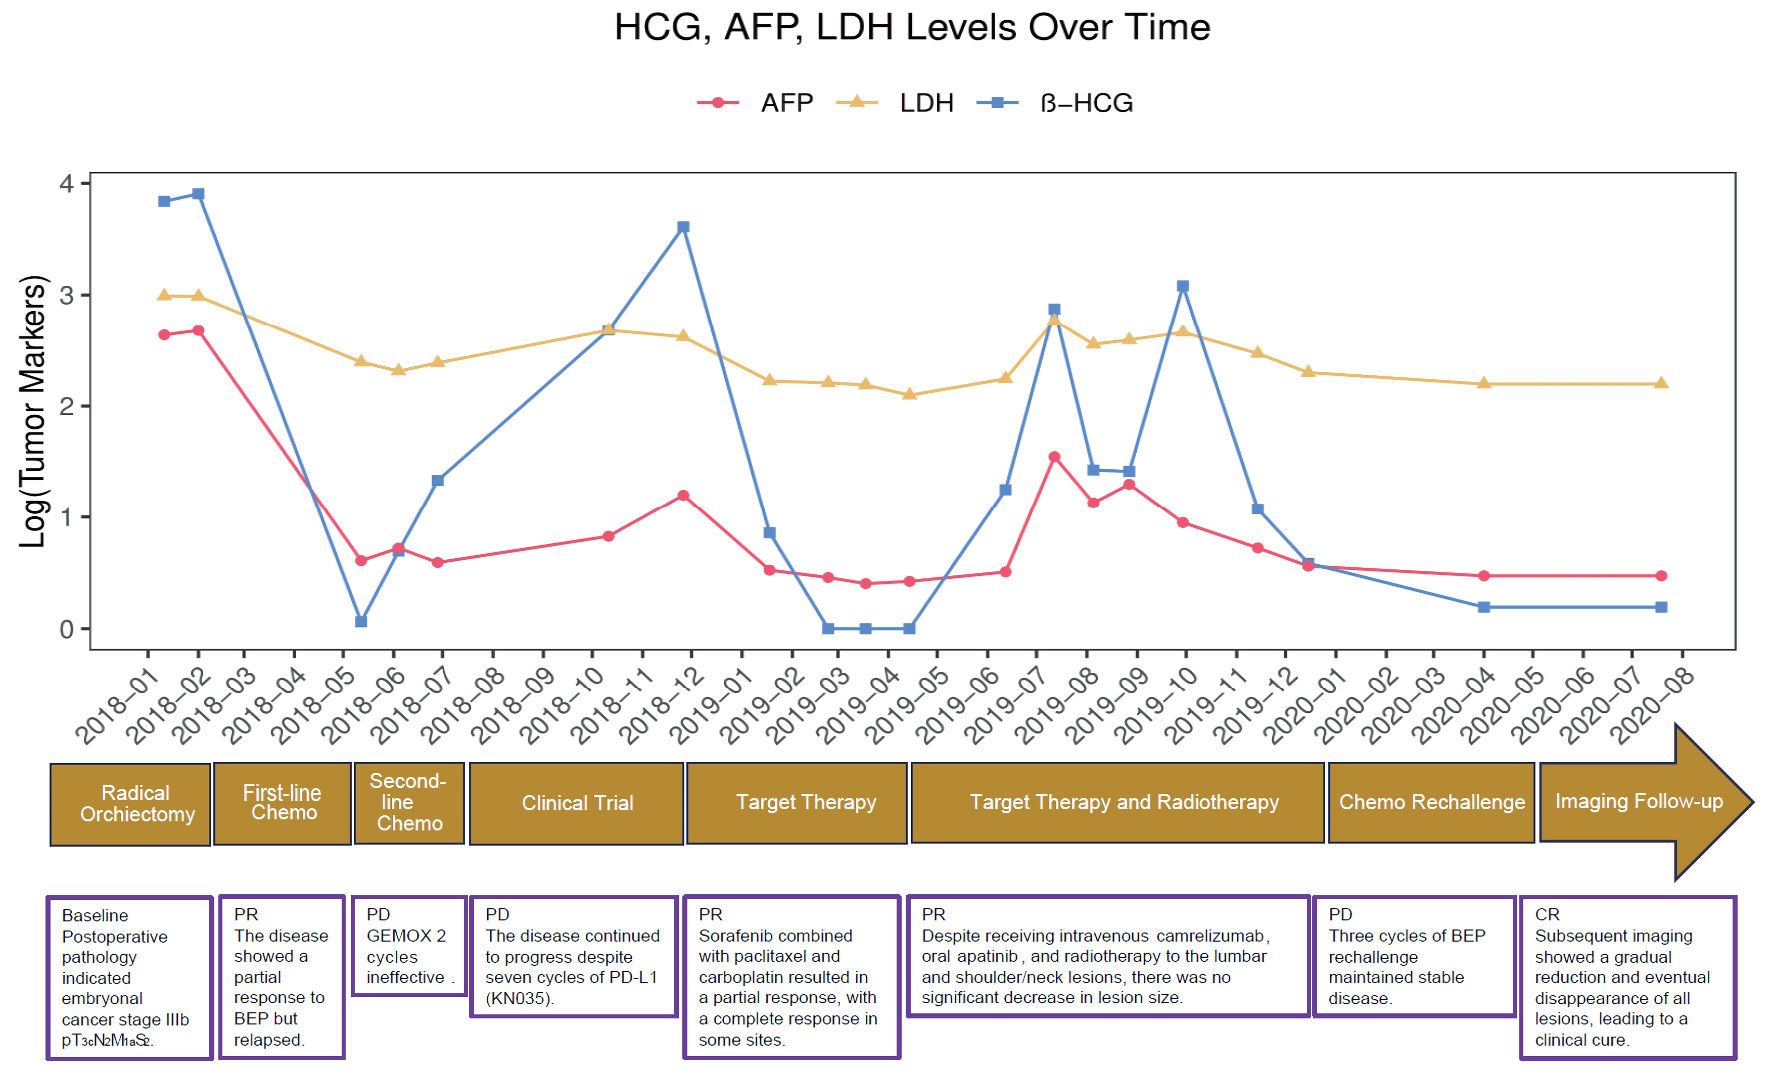This screenshot has height=1078, width=1772.
Task: Click the AFP red legend marker
Action: (717, 103)
